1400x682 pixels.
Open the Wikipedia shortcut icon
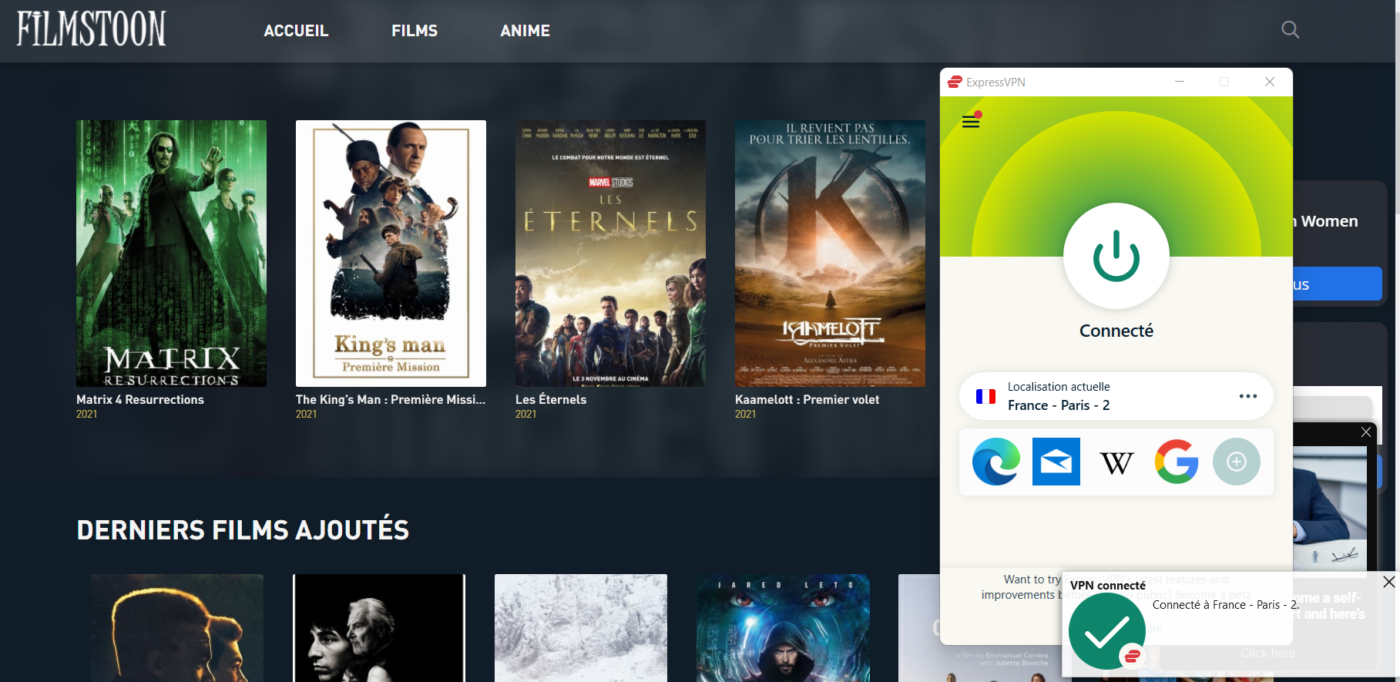1116,463
